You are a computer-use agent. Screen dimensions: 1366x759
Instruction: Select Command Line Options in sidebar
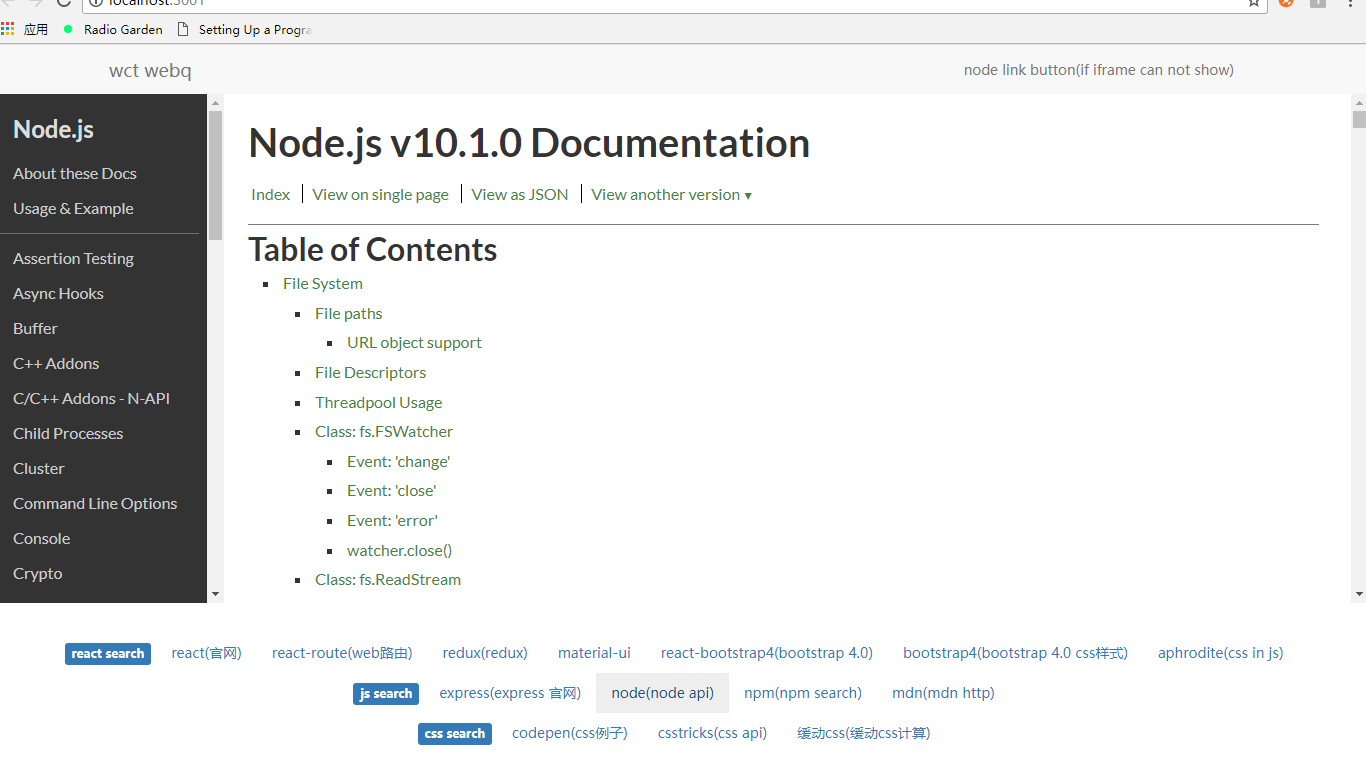[x=95, y=504]
